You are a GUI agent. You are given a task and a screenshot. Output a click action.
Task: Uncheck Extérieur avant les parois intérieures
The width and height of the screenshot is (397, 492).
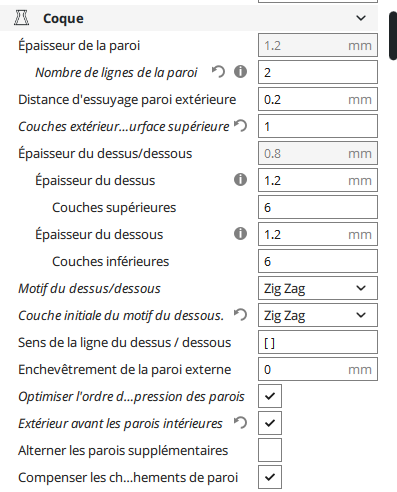pyautogui.click(x=270, y=423)
